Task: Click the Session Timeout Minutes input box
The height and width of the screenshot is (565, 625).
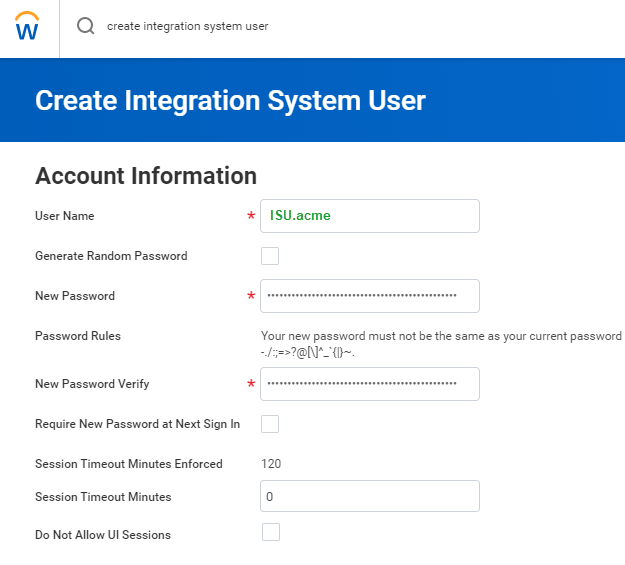Action: click(370, 496)
